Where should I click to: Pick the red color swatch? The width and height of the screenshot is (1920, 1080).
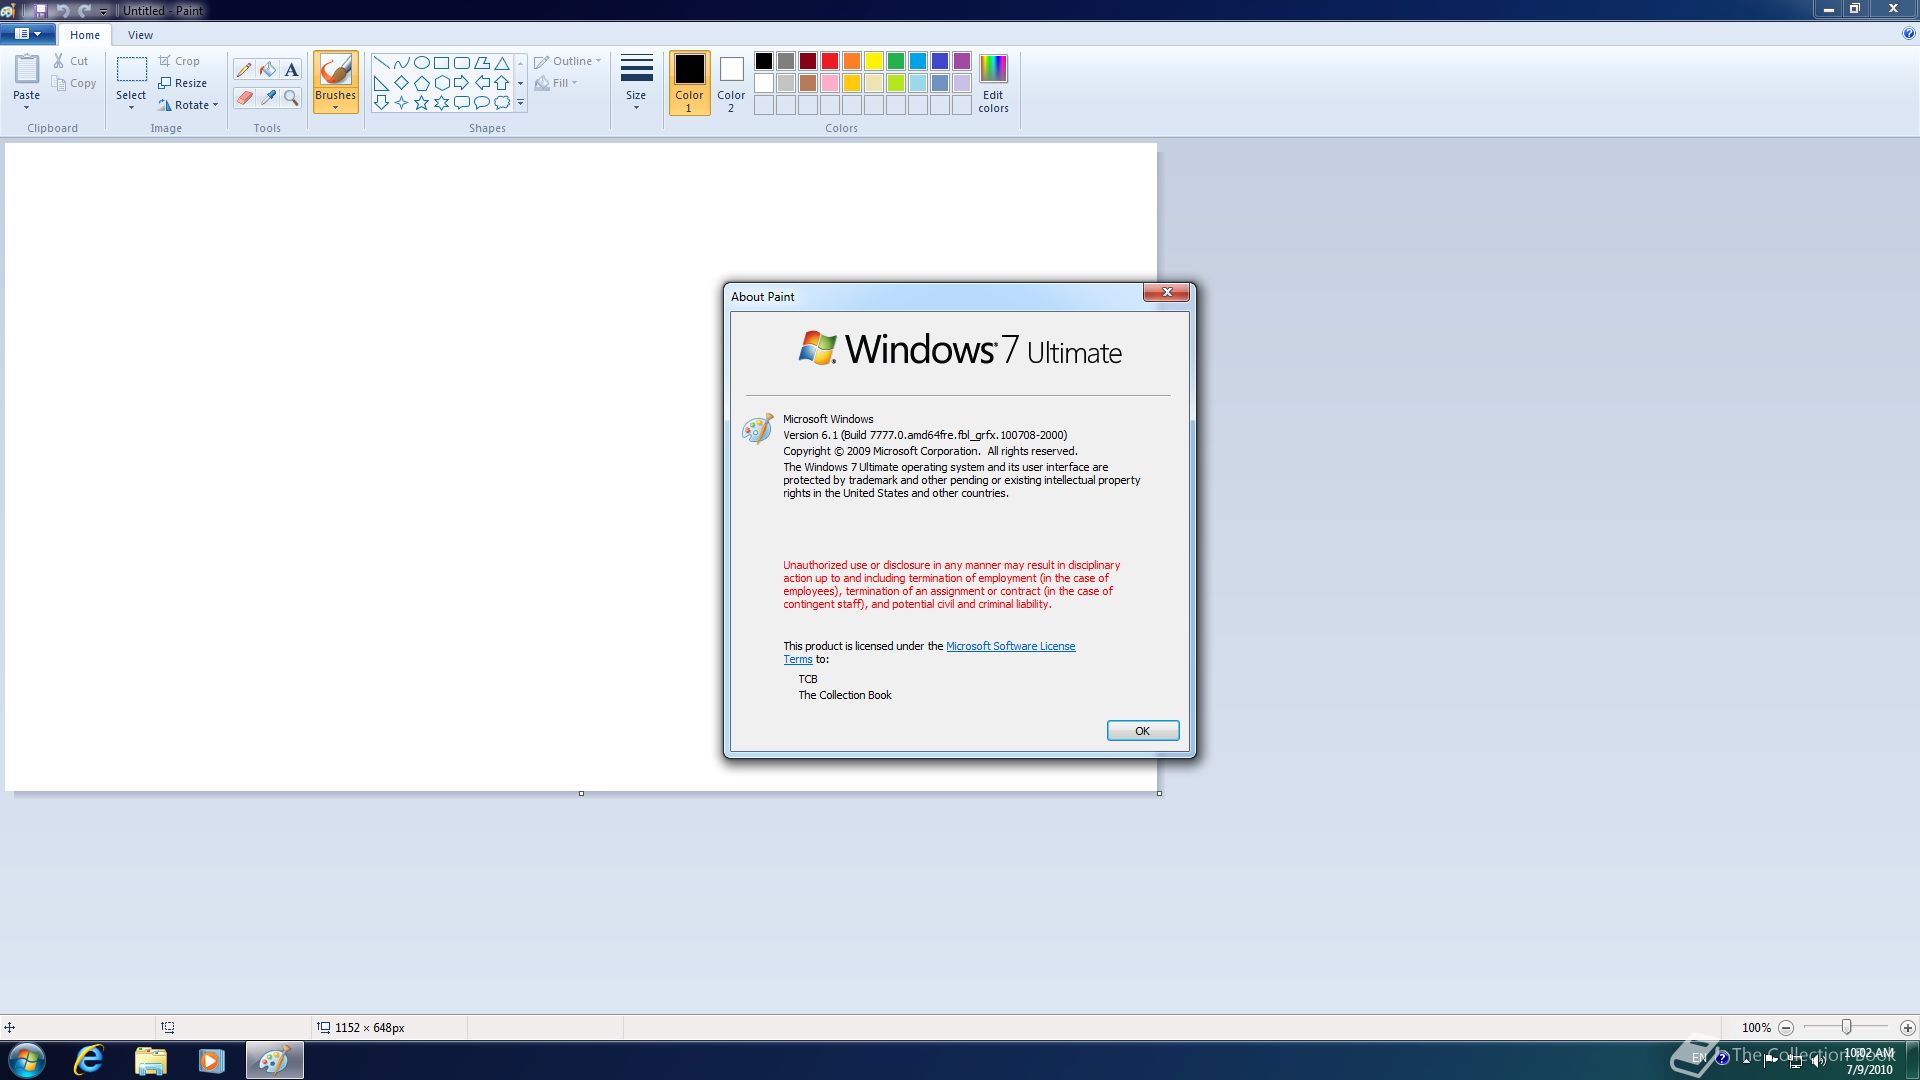point(830,61)
